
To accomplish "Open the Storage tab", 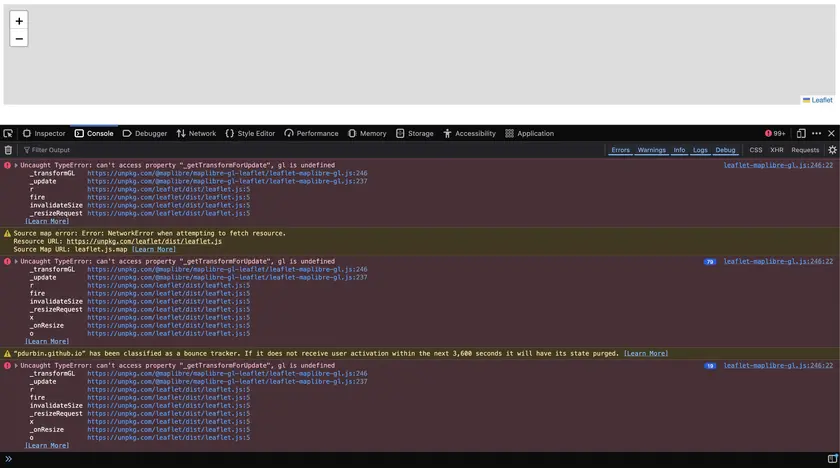I will (x=415, y=133).
